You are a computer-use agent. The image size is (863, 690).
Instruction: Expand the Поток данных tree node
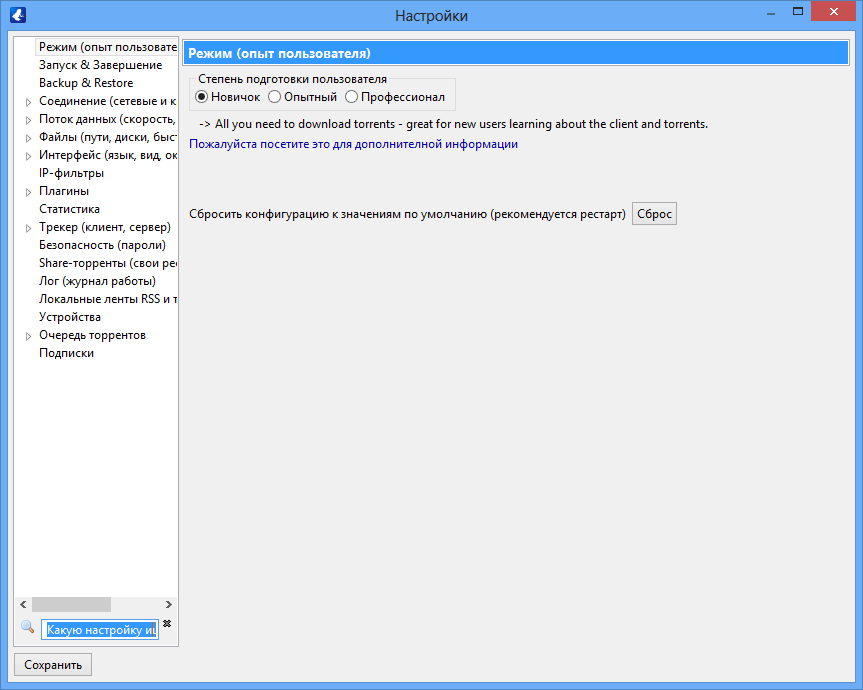click(x=29, y=120)
